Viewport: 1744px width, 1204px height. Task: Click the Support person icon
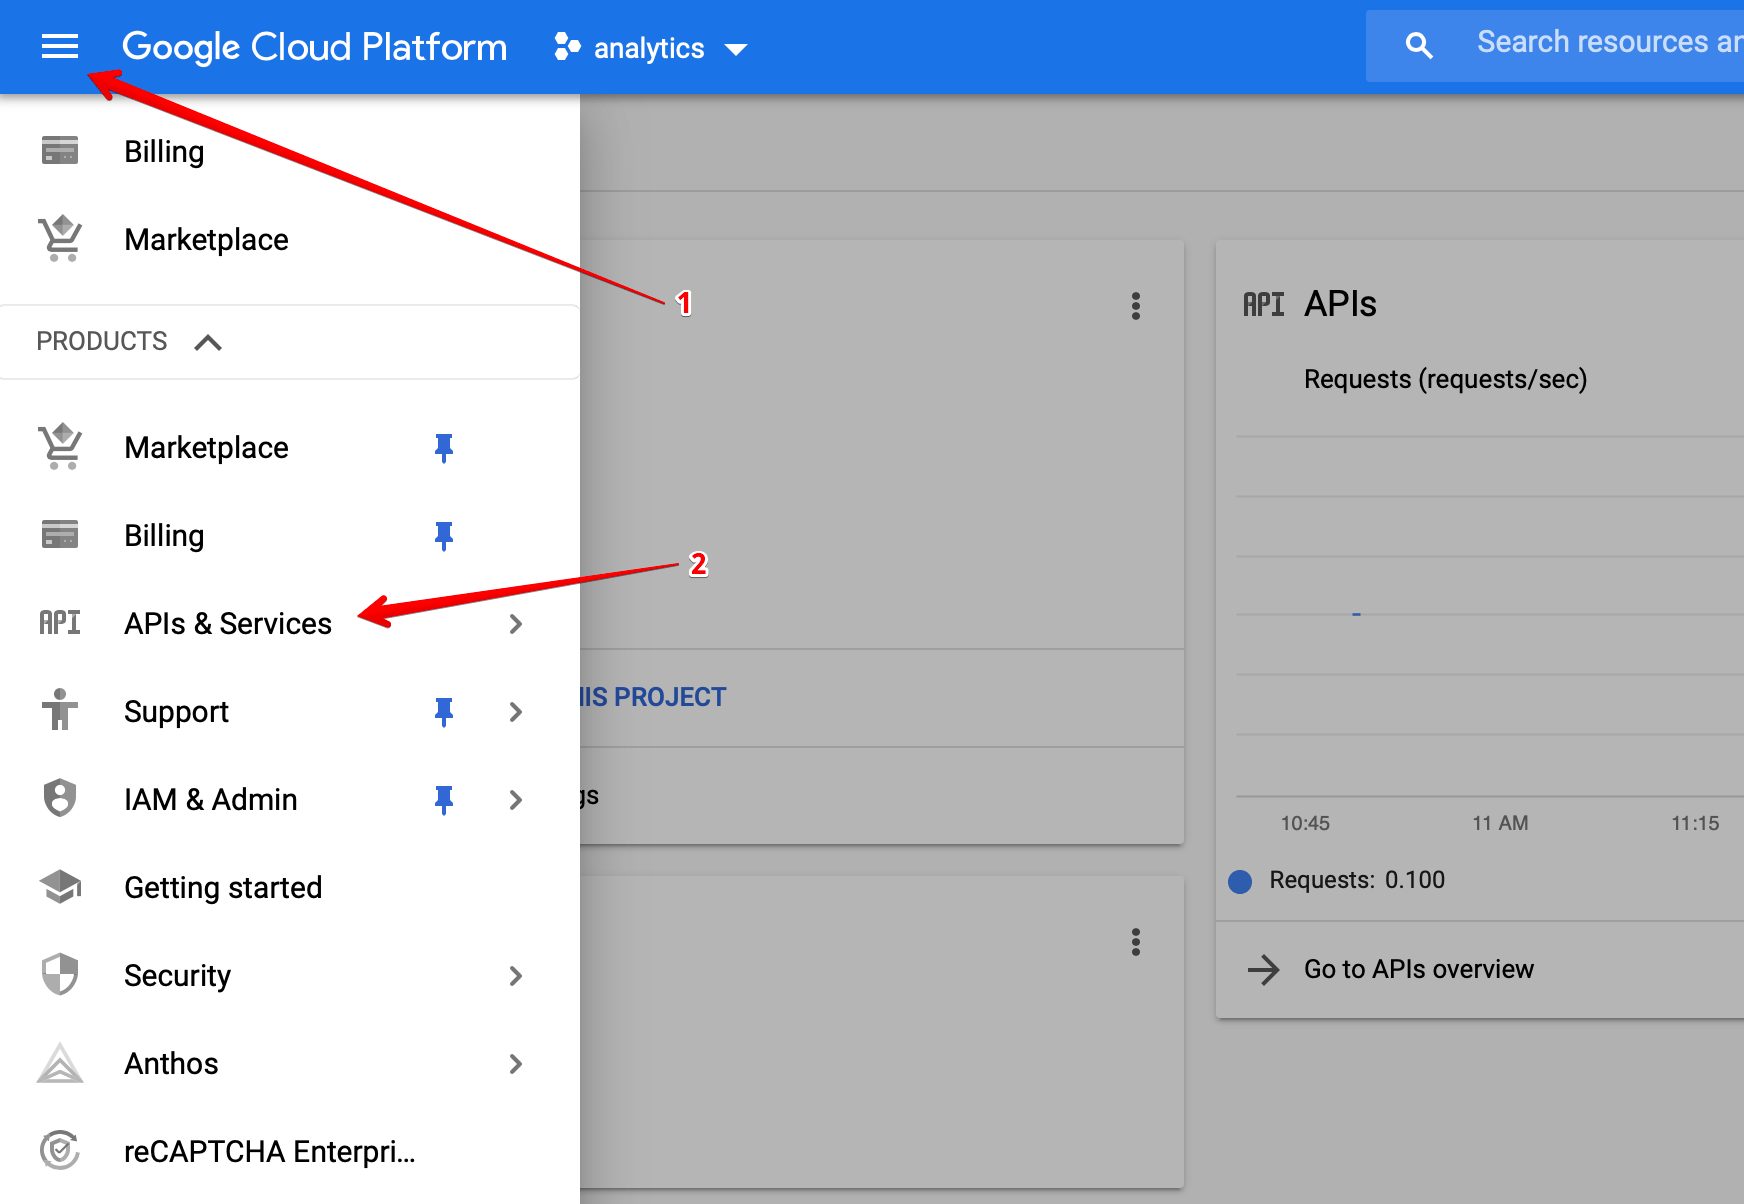coord(60,710)
